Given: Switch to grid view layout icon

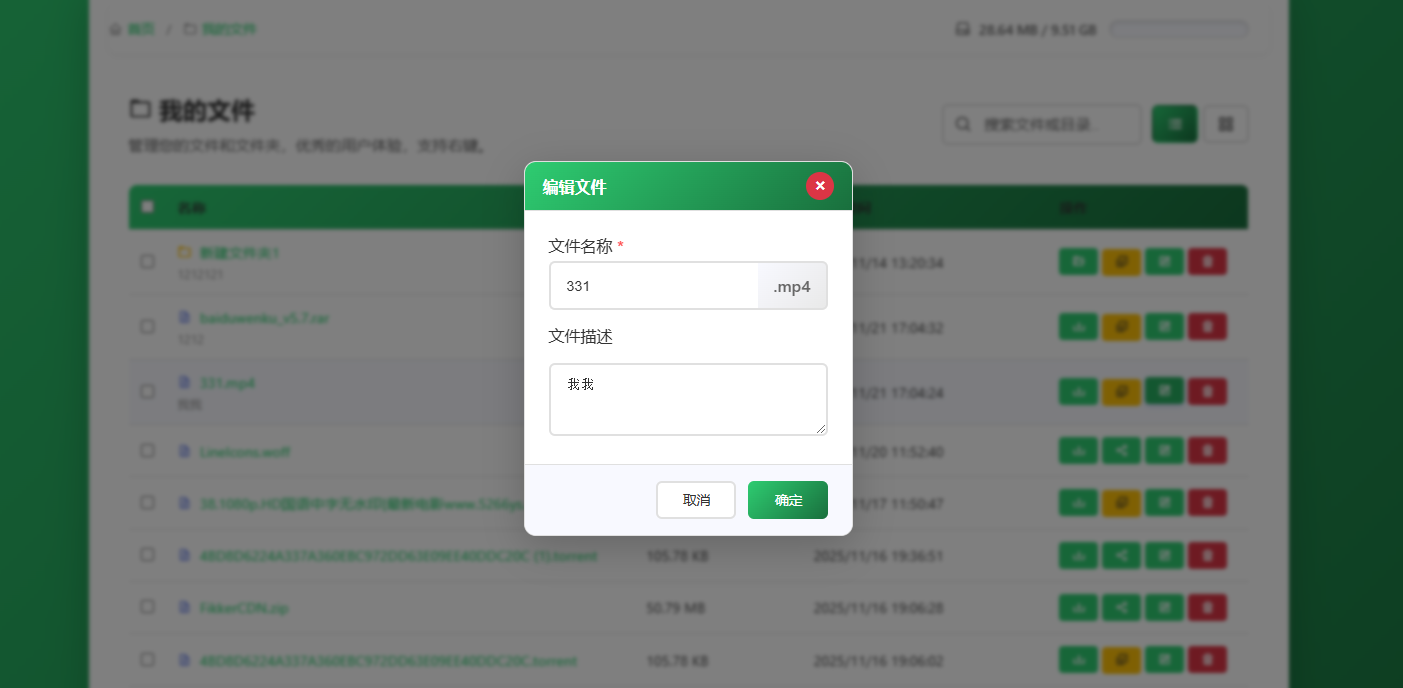Looking at the screenshot, I should tap(1226, 124).
